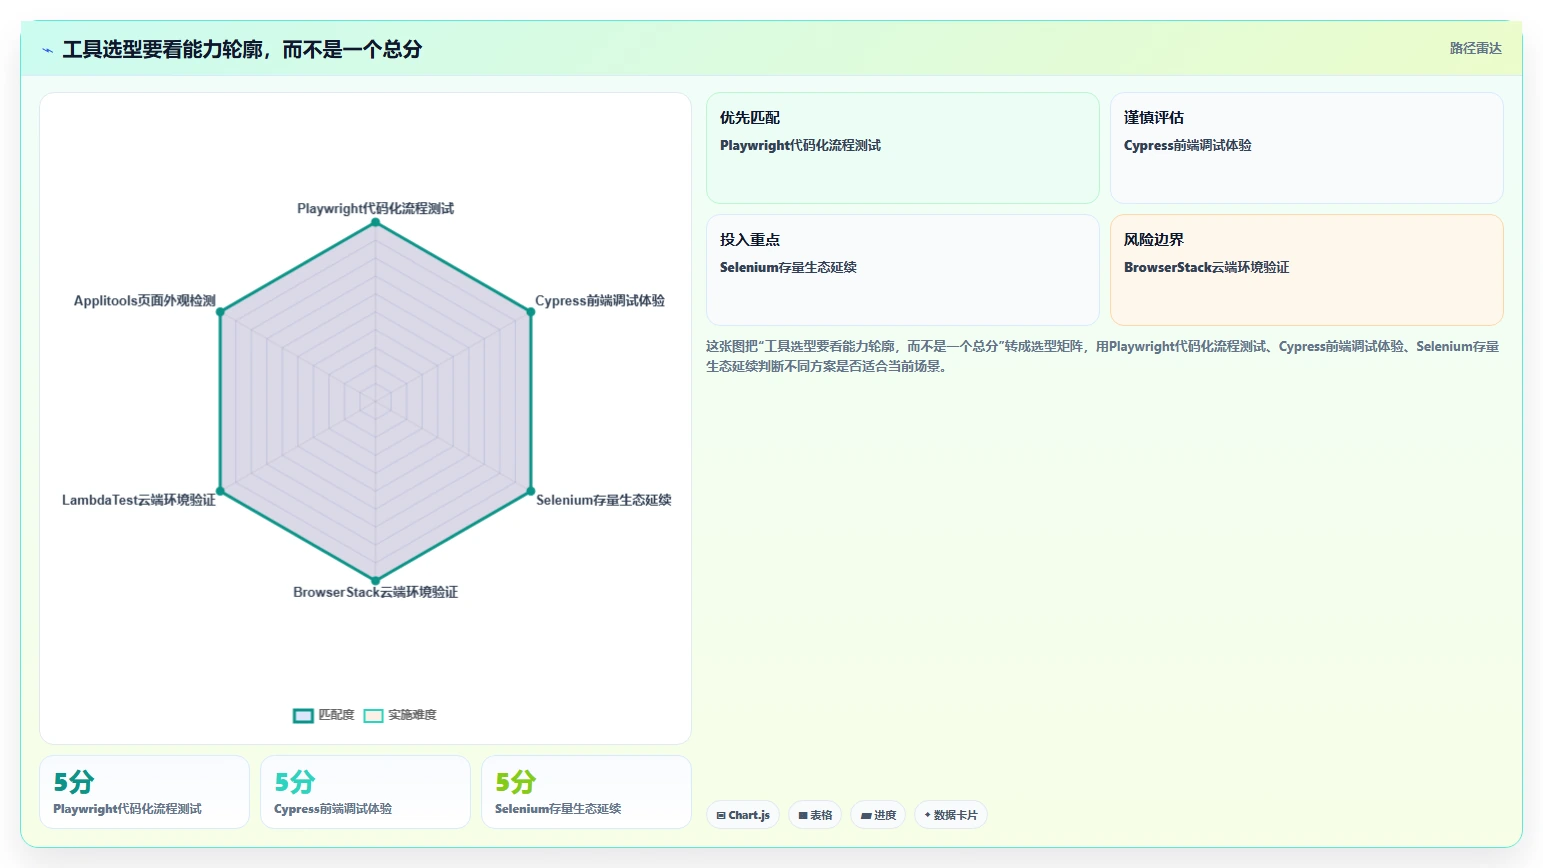Select the 进度 tag chip
This screenshot has height=868, width=1543.
point(878,815)
